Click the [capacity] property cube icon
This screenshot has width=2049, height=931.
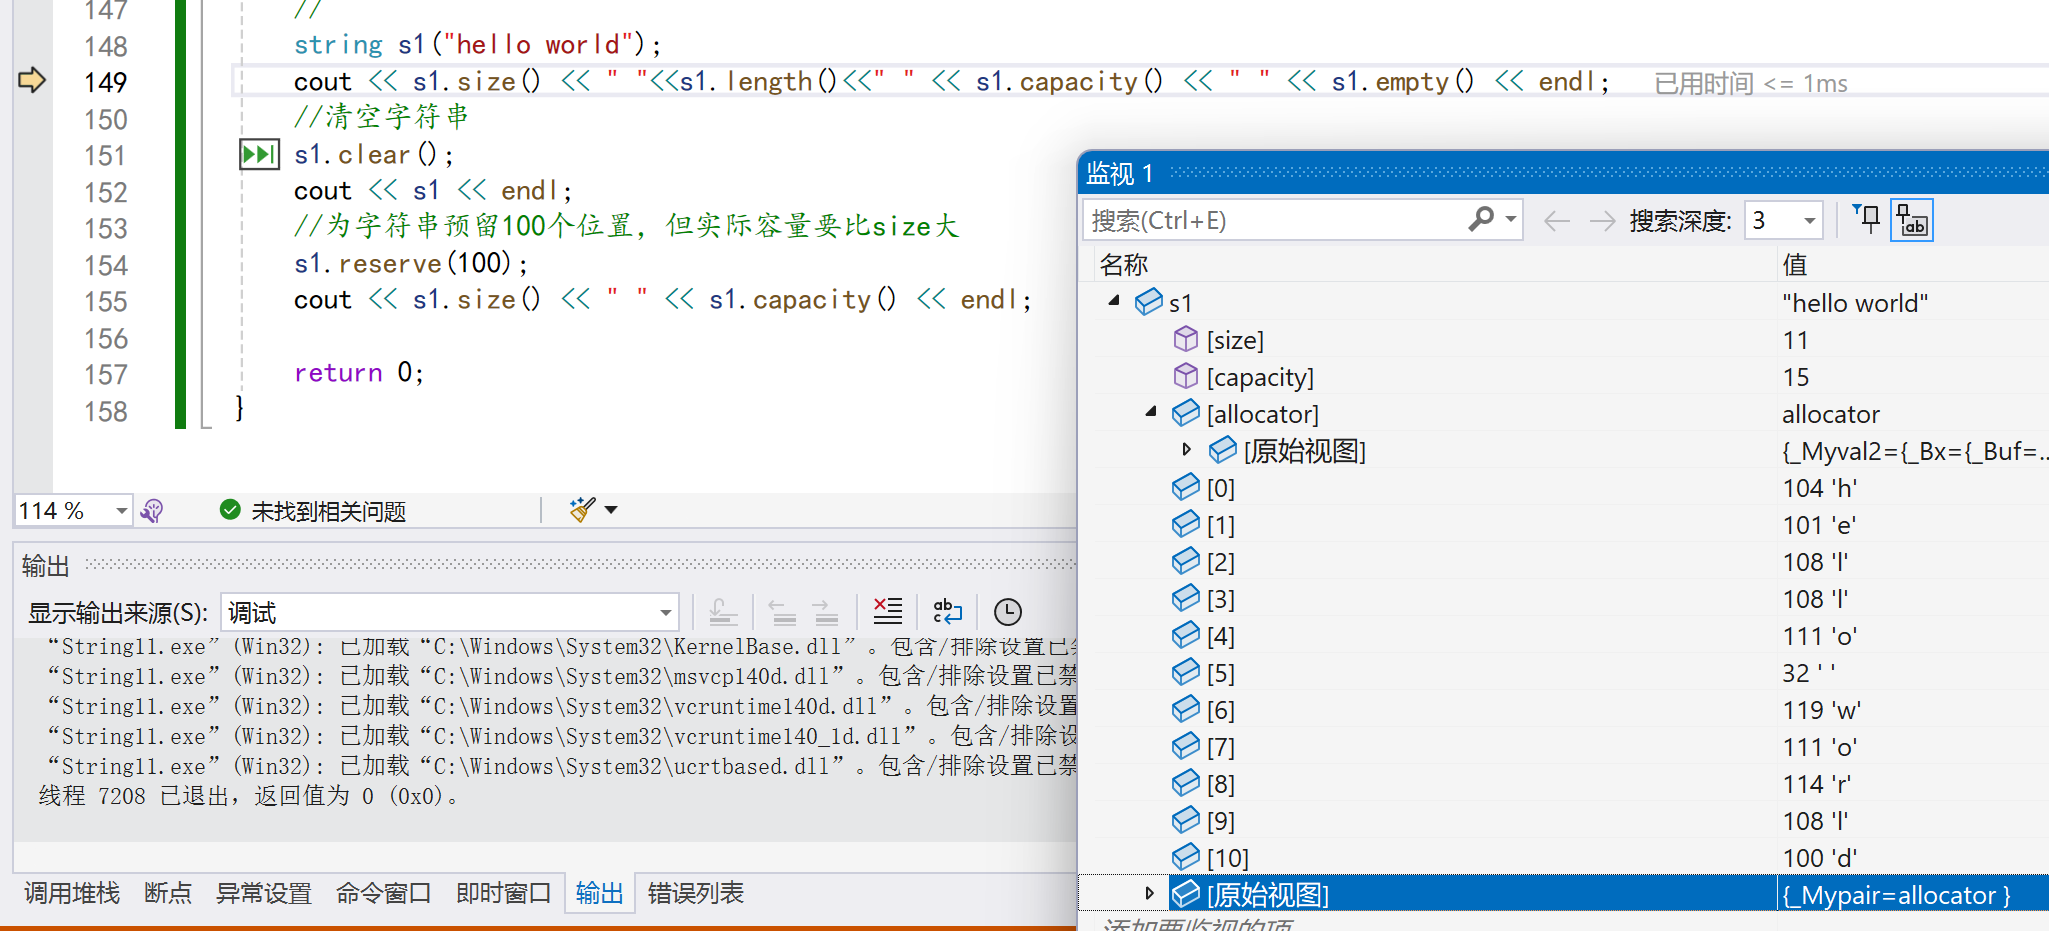click(x=1186, y=376)
